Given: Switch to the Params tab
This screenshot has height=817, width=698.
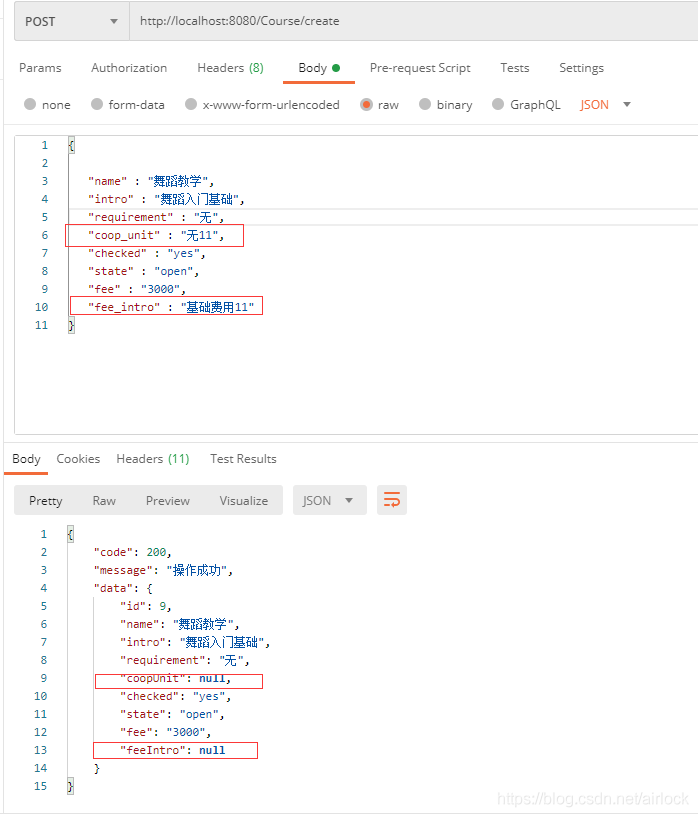Looking at the screenshot, I should click(x=40, y=68).
